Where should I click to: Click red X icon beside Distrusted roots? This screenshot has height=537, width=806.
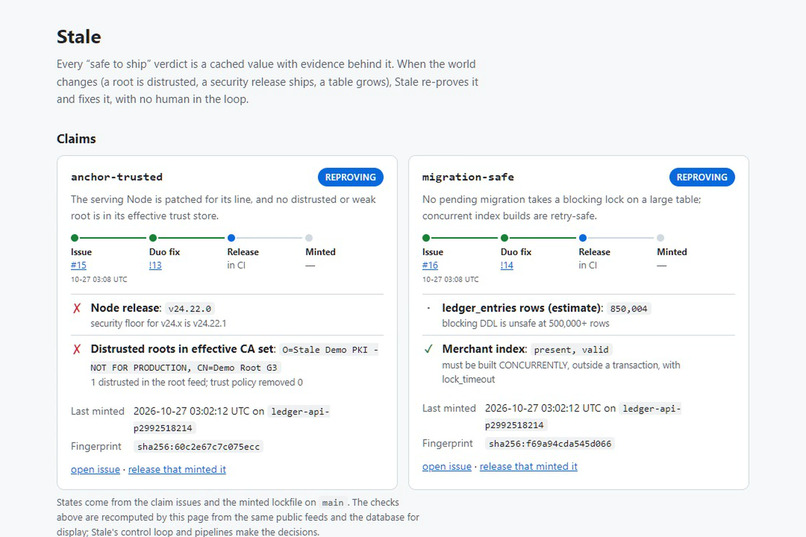tap(77, 349)
